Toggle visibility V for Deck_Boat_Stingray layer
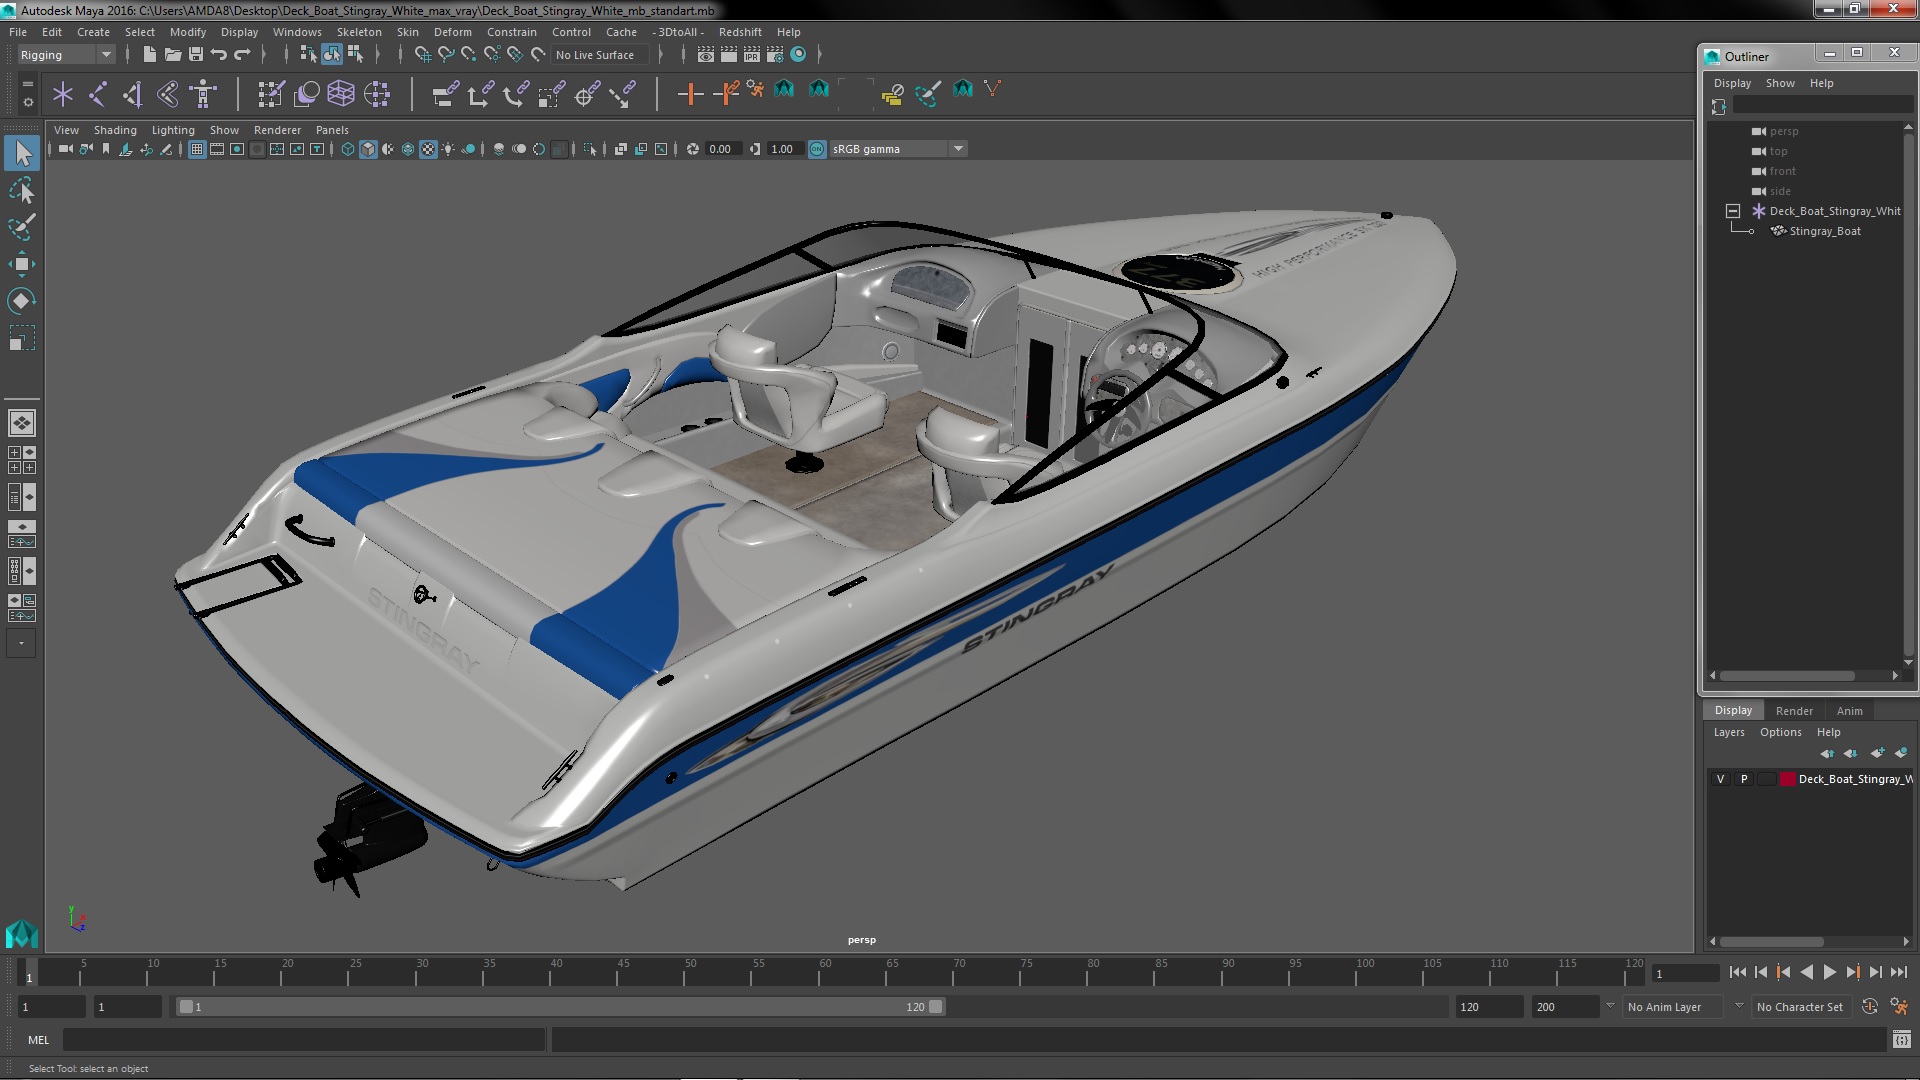 click(1720, 778)
